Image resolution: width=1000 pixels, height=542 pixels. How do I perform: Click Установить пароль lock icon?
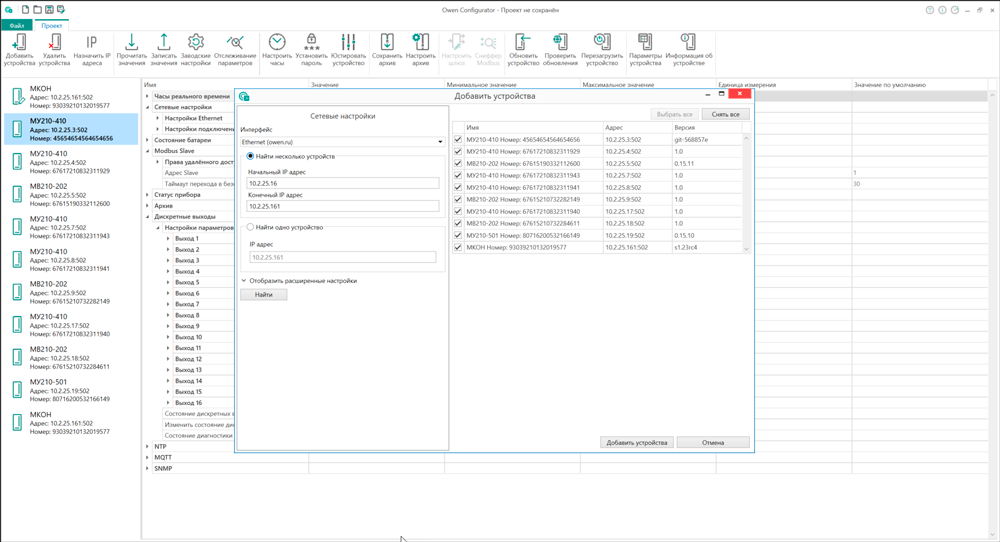tap(311, 43)
